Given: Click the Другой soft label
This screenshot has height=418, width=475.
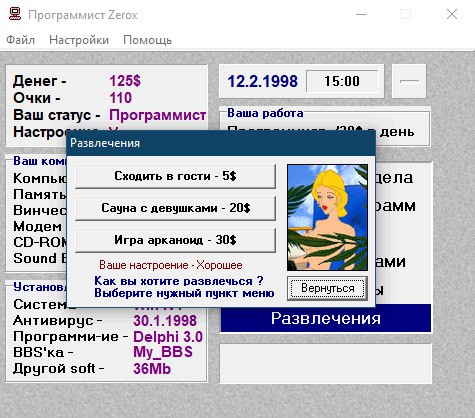Looking at the screenshot, I should point(58,369).
